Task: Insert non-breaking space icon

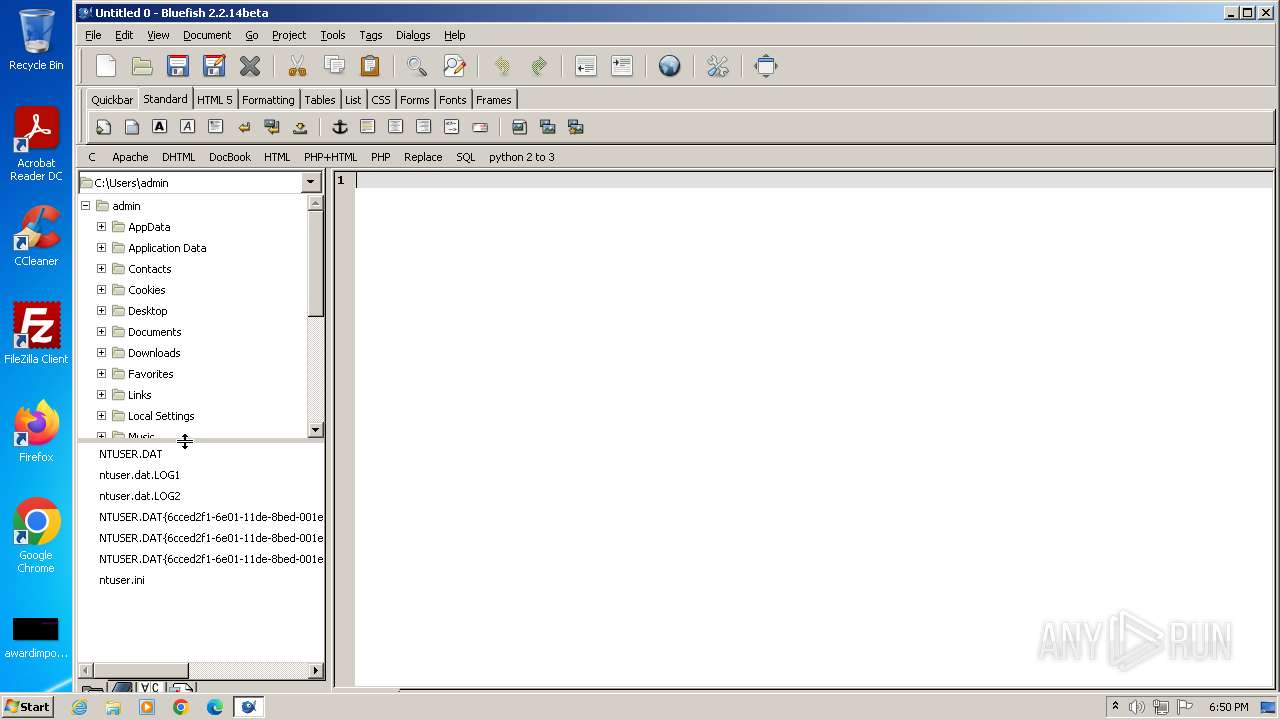Action: [299, 127]
